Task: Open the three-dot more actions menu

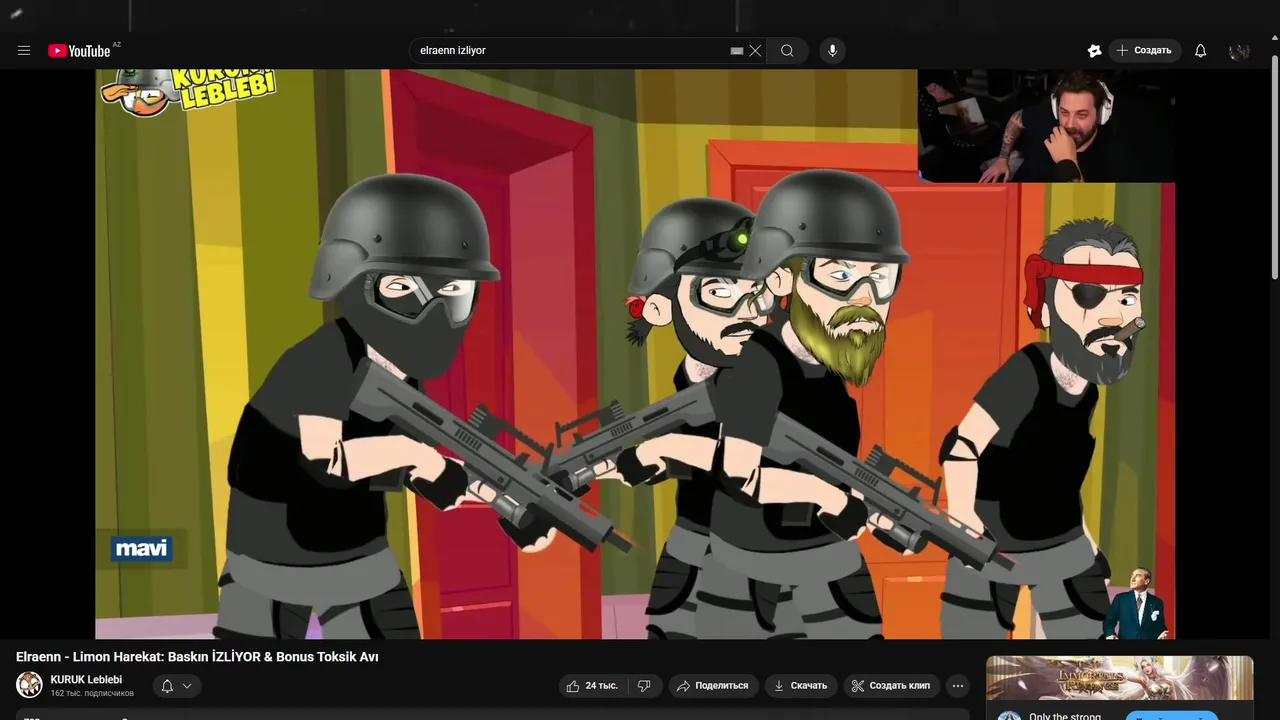Action: coord(958,686)
